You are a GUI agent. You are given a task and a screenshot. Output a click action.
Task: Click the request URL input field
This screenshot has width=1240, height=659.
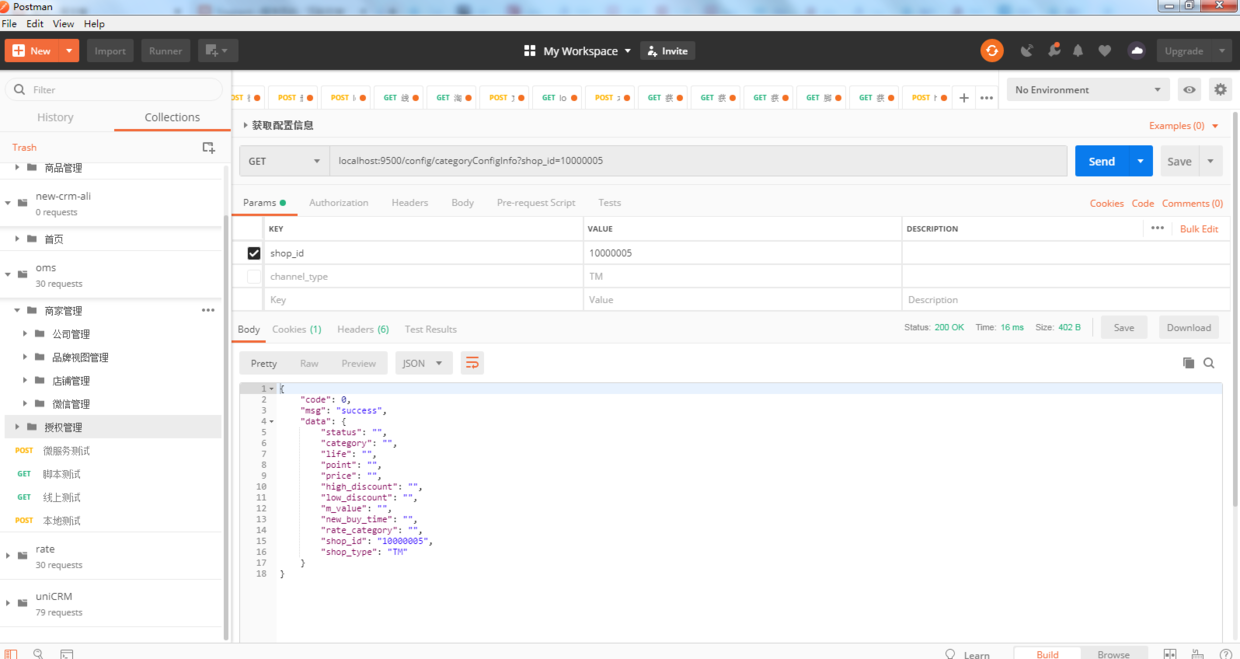[698, 161]
